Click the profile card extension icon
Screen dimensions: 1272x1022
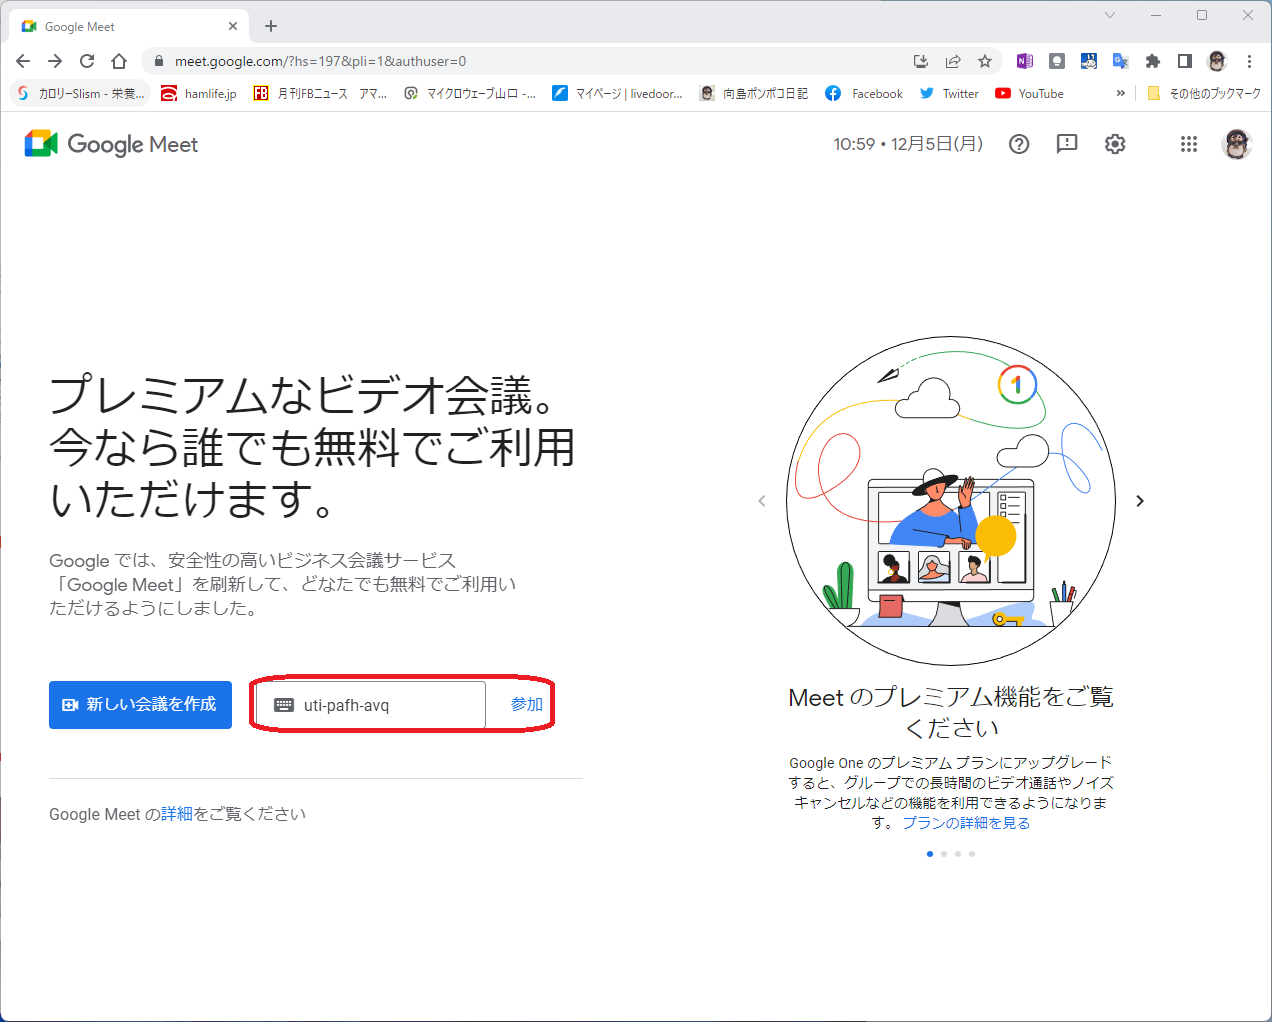pos(1057,61)
